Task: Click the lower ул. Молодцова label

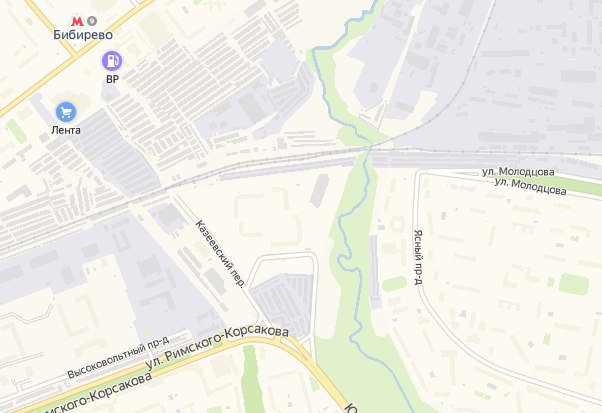Action: click(x=530, y=186)
